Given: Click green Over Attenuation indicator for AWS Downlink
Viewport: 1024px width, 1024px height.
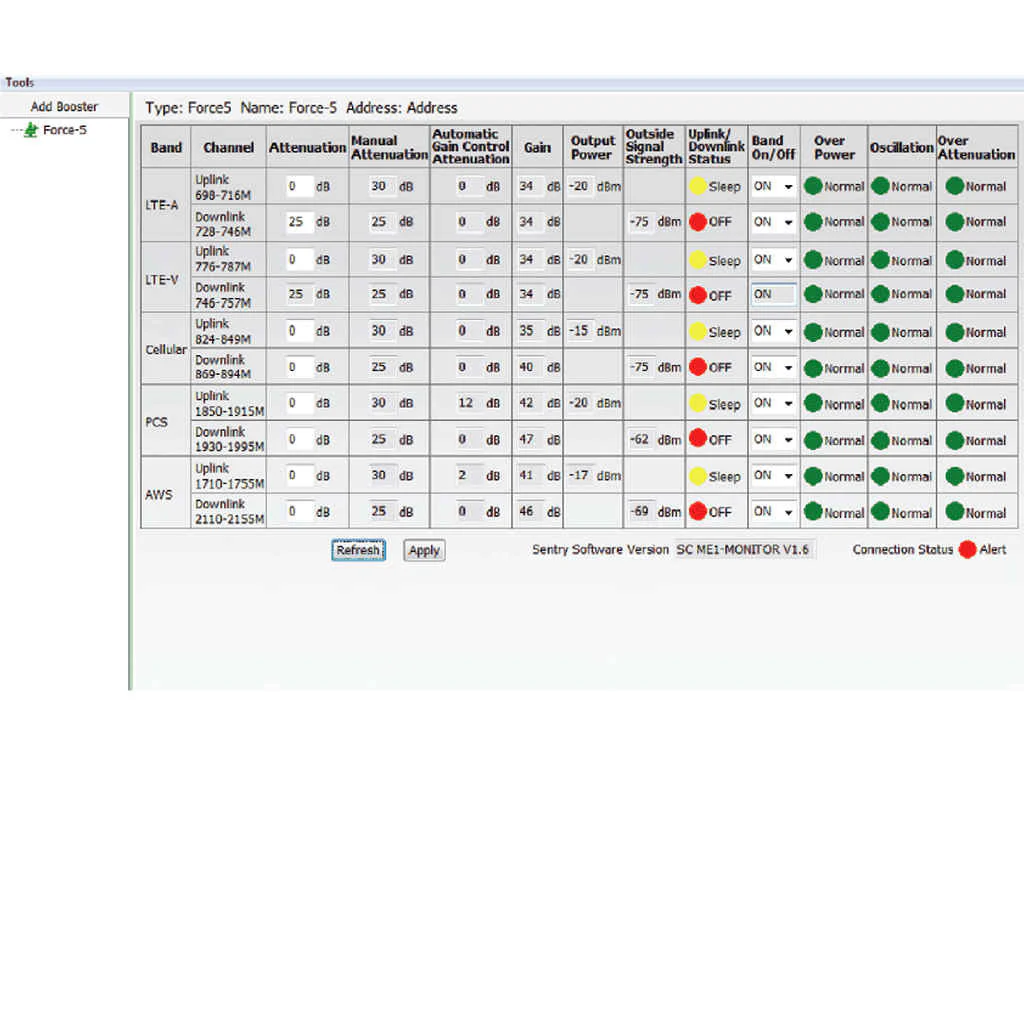Looking at the screenshot, I should pos(955,512).
